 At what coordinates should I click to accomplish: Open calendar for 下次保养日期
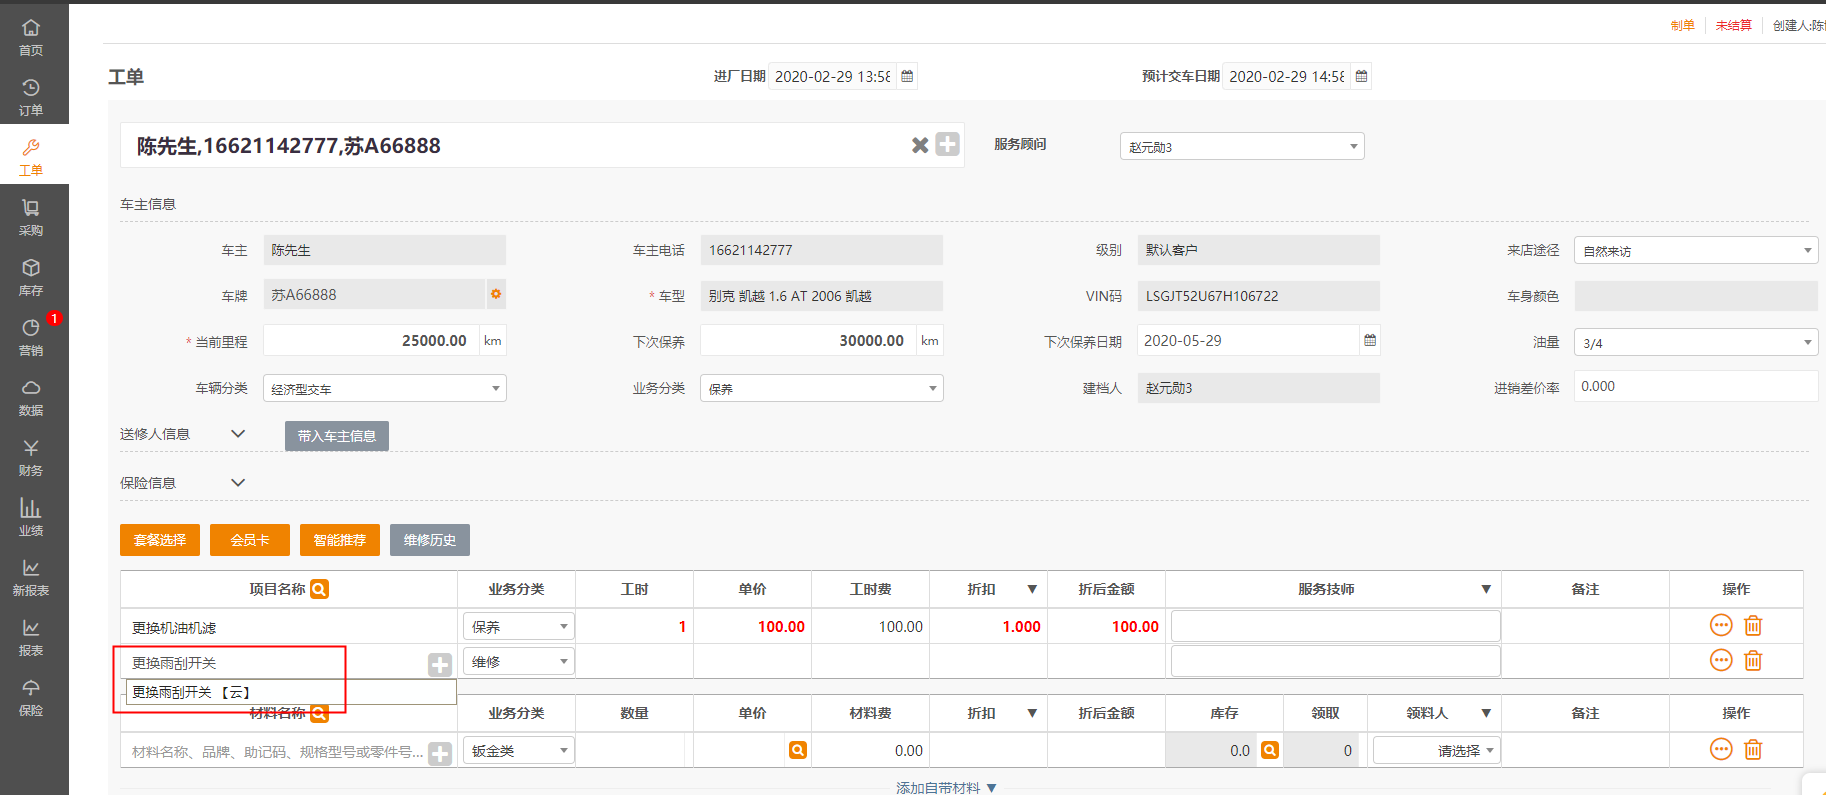pyautogui.click(x=1370, y=340)
